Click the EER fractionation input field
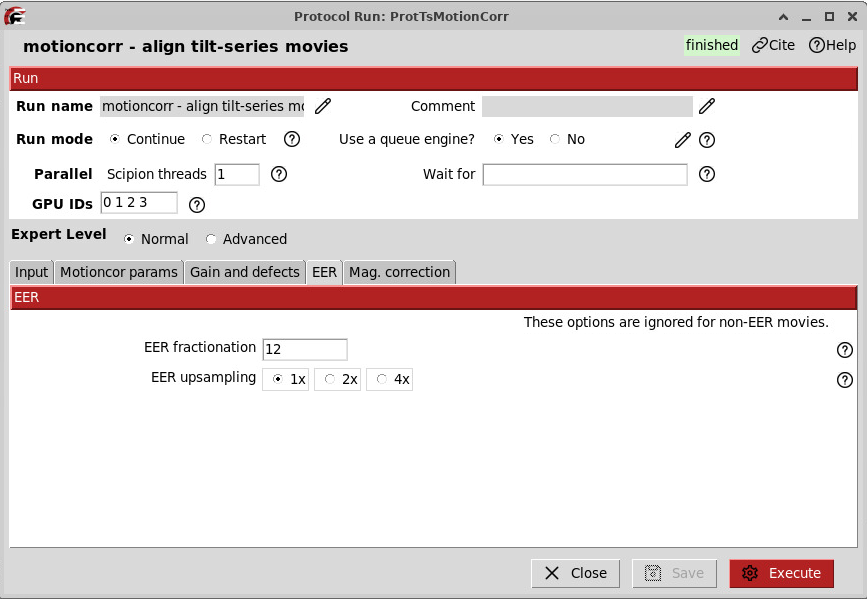The height and width of the screenshot is (599, 867). pos(304,349)
